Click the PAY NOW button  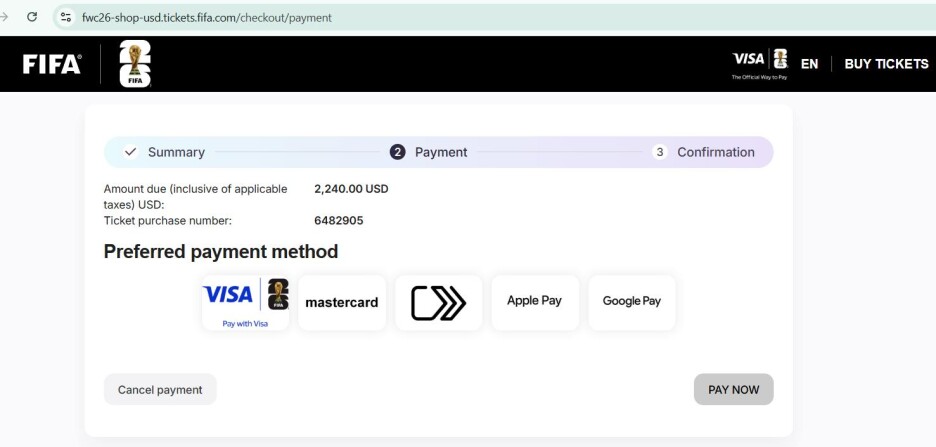733,390
